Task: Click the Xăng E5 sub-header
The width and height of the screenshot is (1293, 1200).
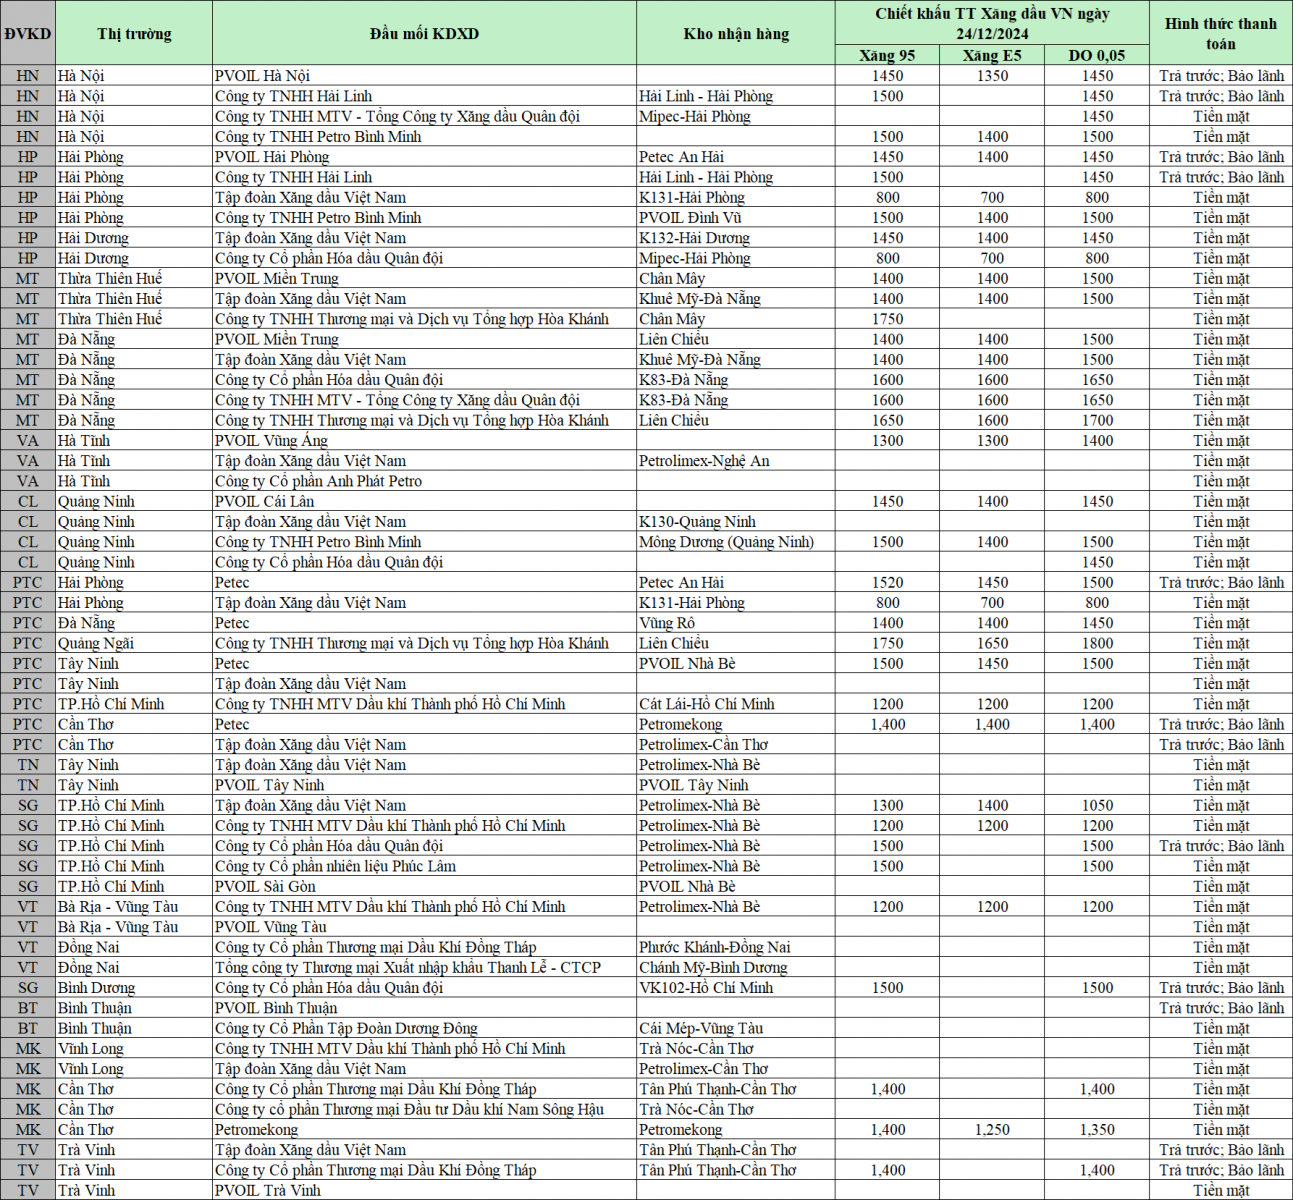Action: pos(992,55)
